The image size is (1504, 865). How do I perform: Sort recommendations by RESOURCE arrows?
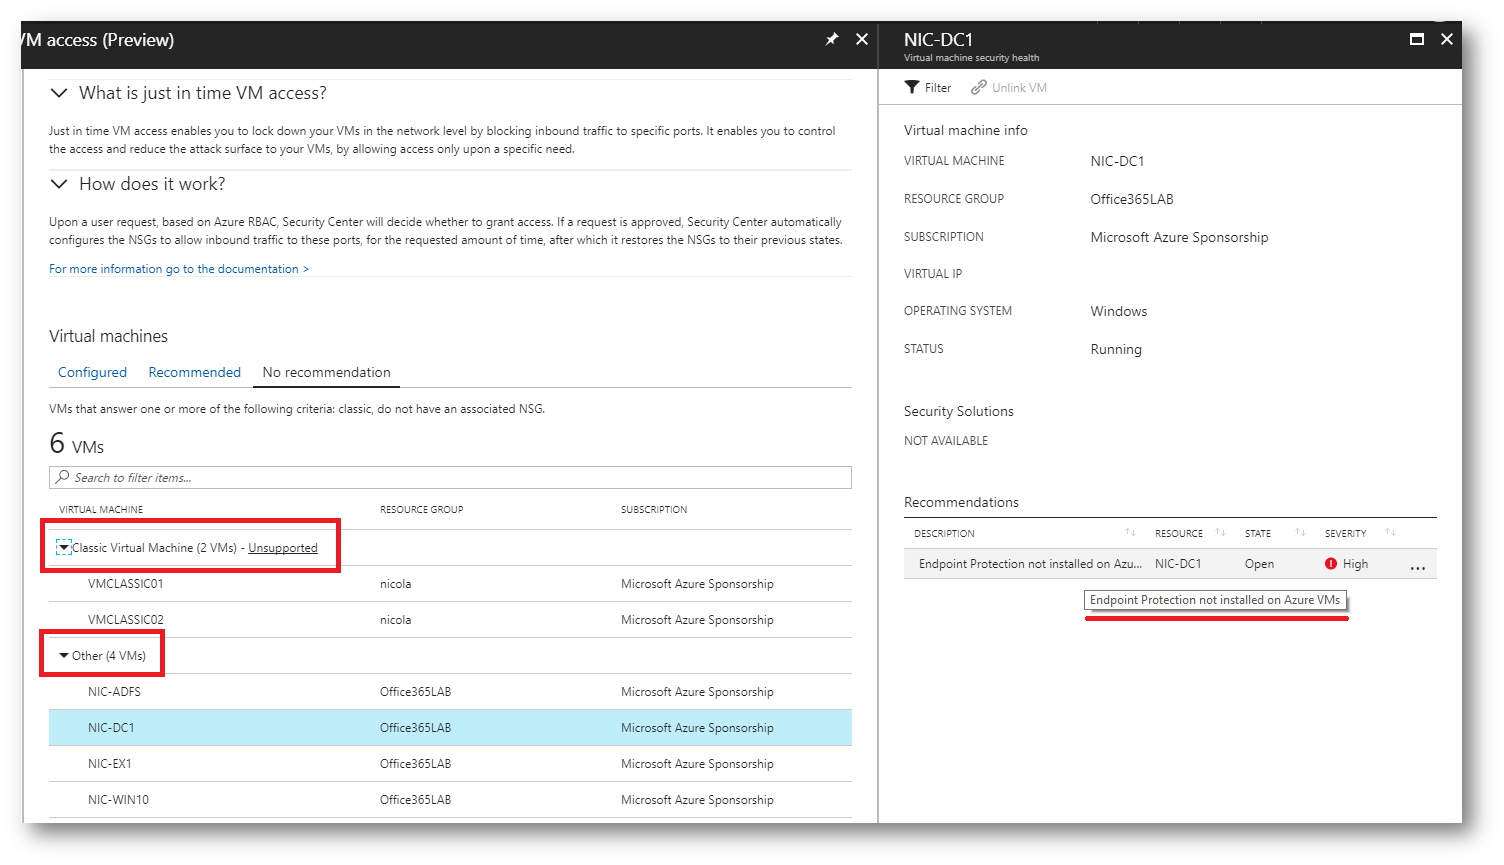1220,532
